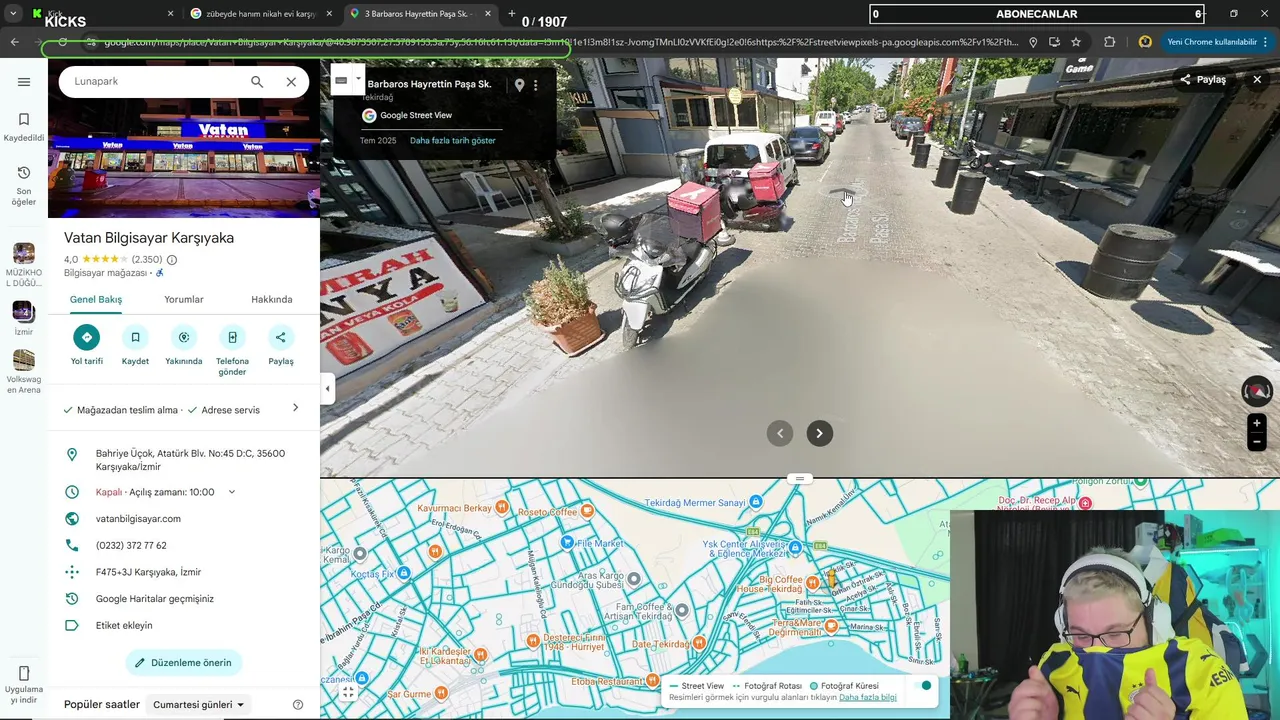
Task: Open the Chrome three-dot menu
Action: tap(1265, 42)
